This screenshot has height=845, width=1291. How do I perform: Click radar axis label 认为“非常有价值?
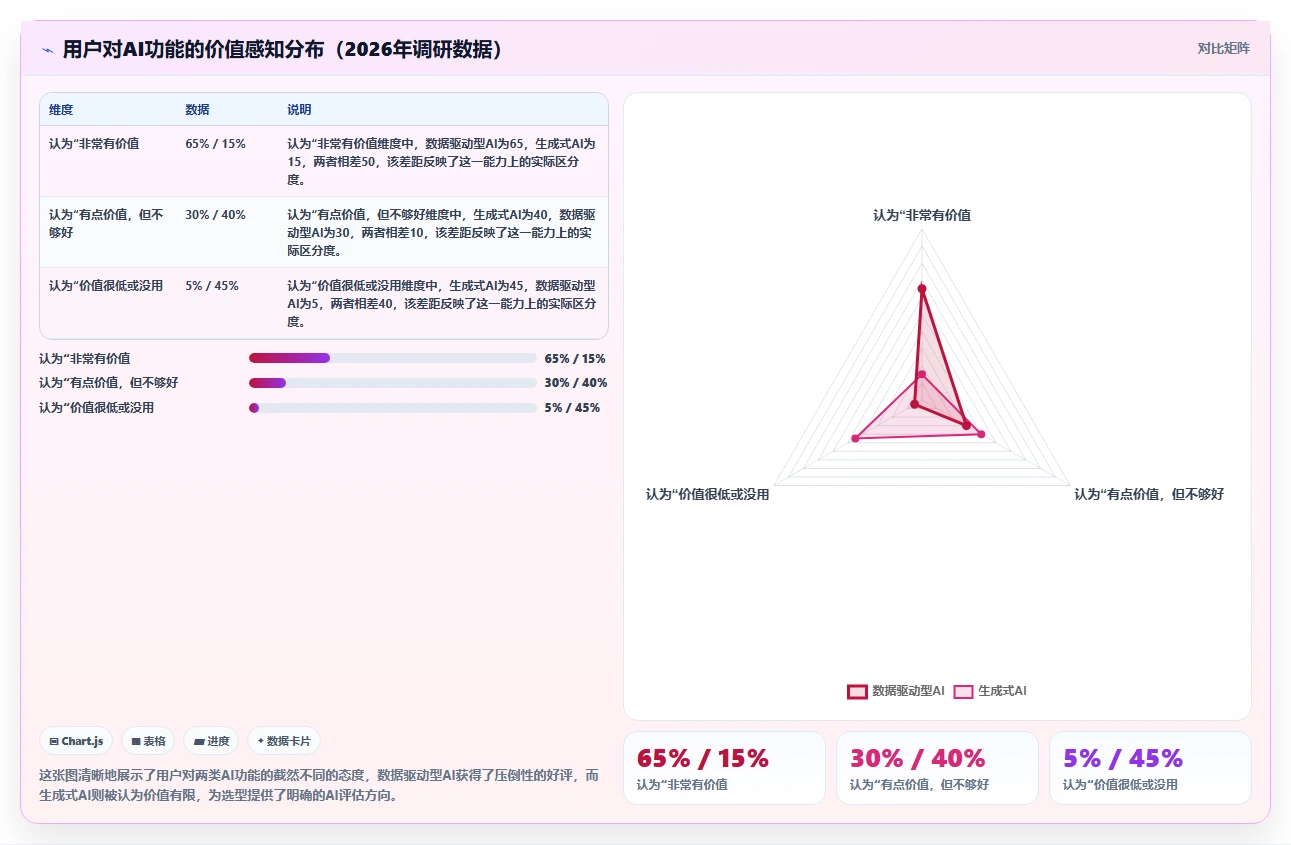point(922,215)
